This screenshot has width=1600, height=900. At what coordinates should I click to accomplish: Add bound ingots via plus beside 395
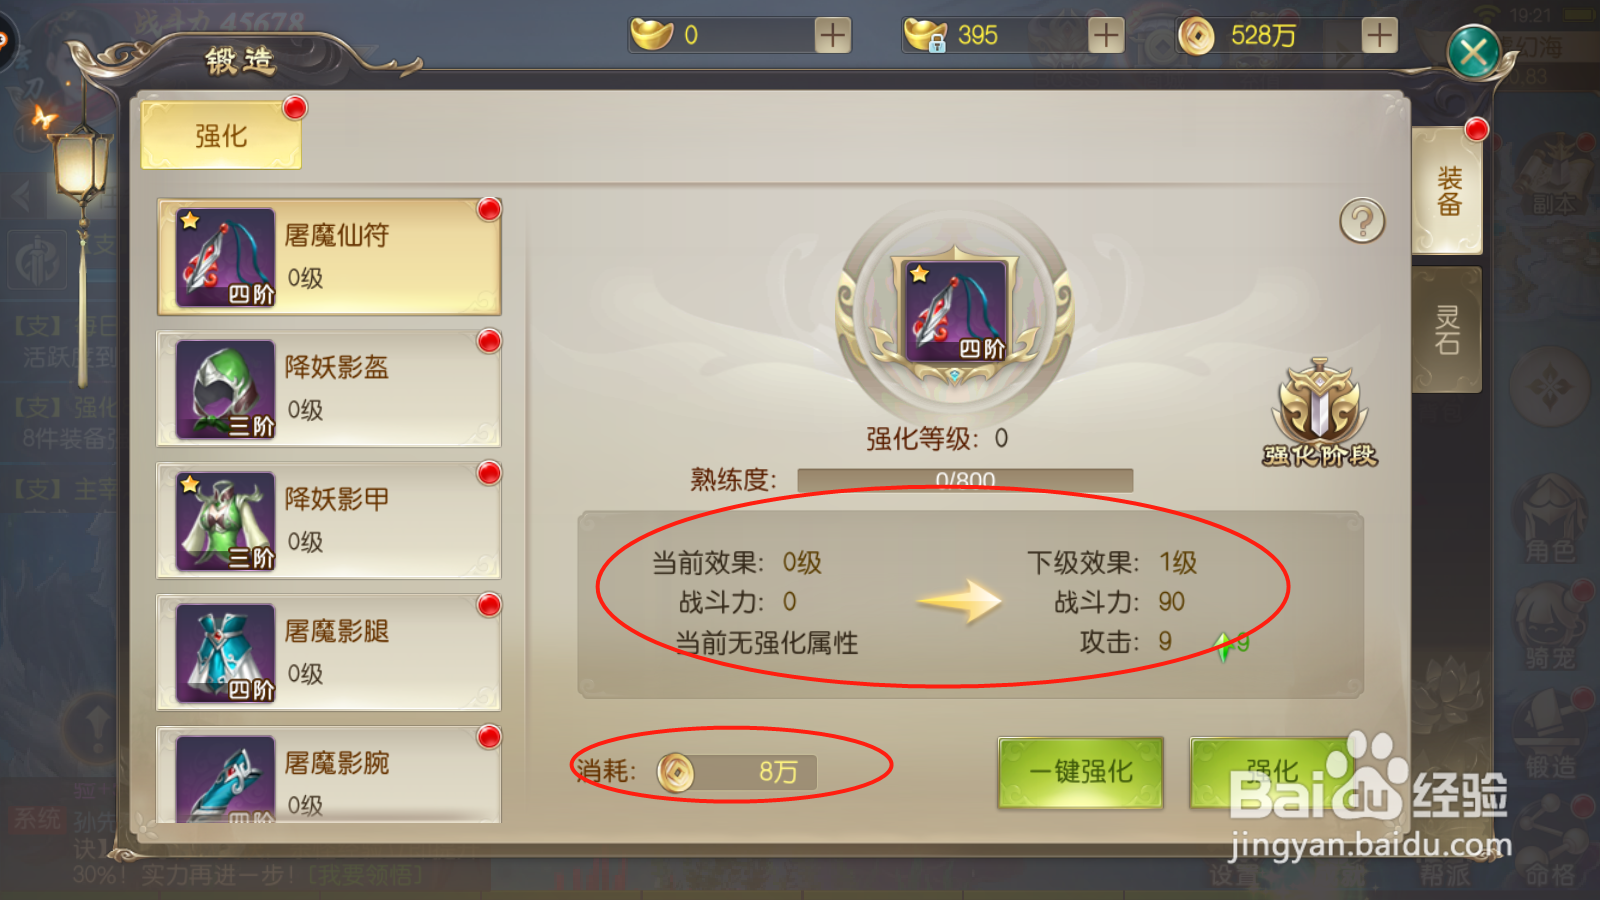click(x=1106, y=35)
